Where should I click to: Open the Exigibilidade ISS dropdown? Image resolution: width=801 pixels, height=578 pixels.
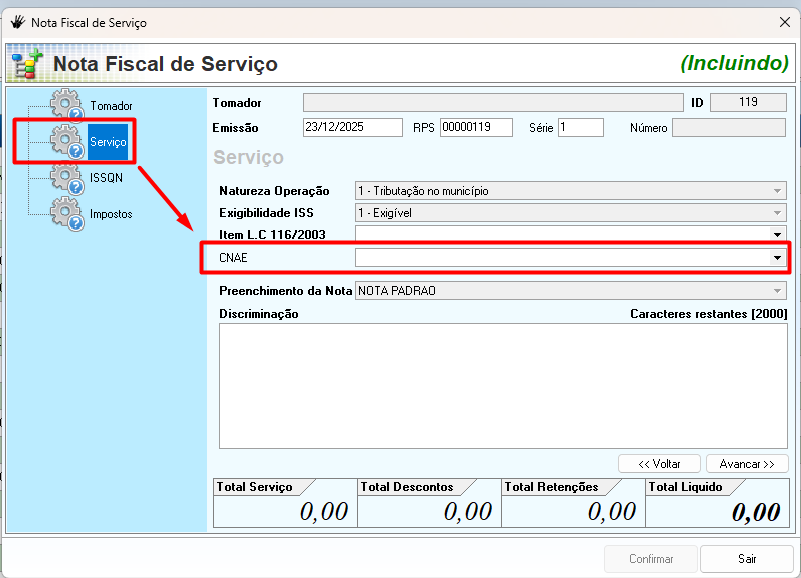777,213
